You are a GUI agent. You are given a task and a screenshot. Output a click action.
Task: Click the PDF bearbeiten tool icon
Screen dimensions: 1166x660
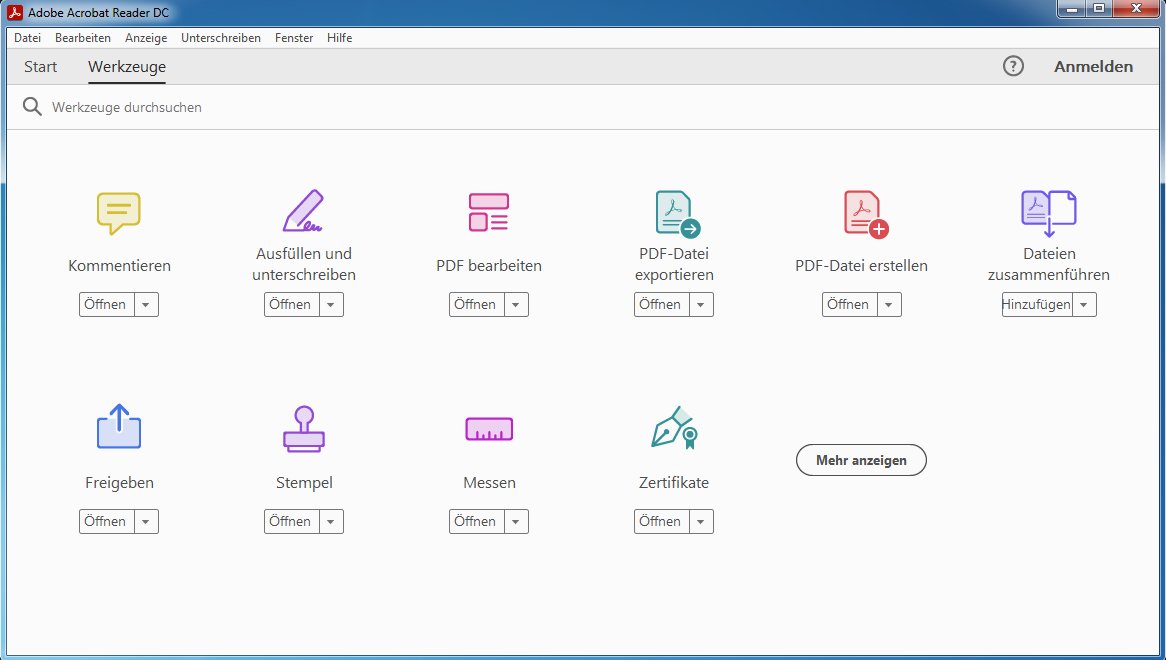(489, 212)
